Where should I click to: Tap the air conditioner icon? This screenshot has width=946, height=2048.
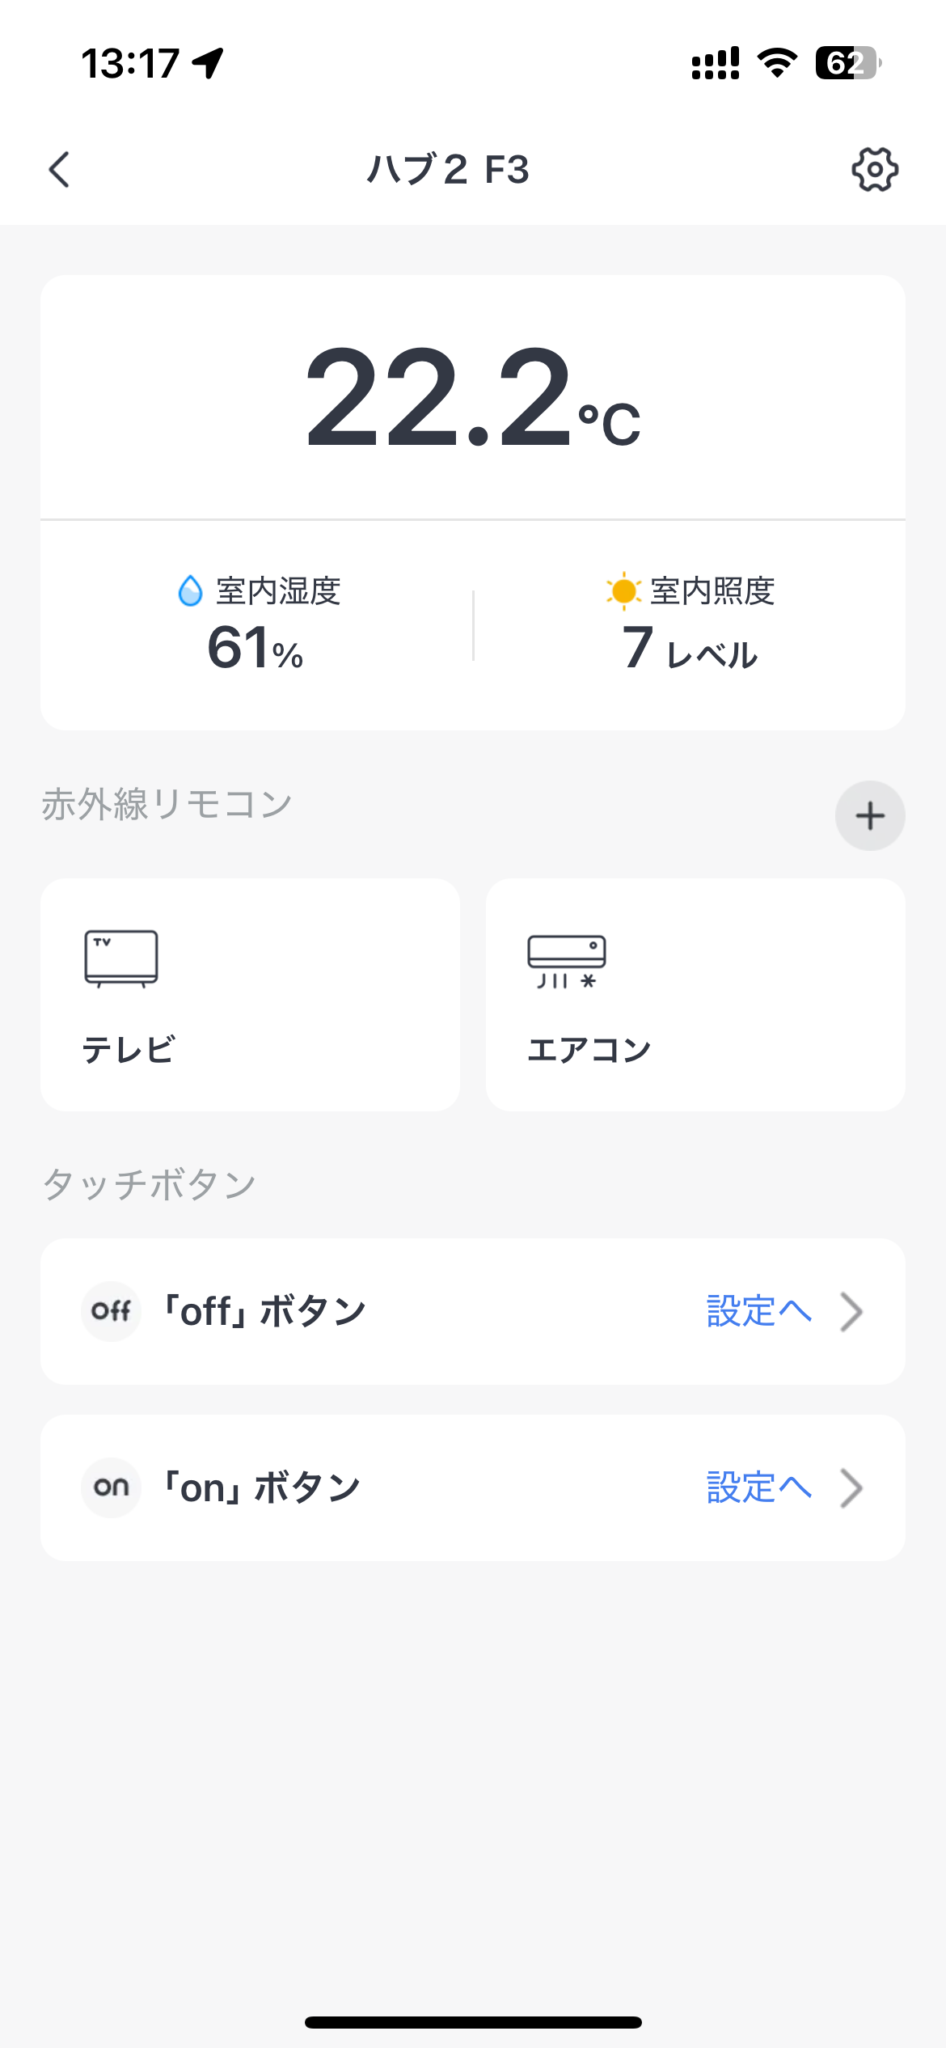tap(566, 961)
